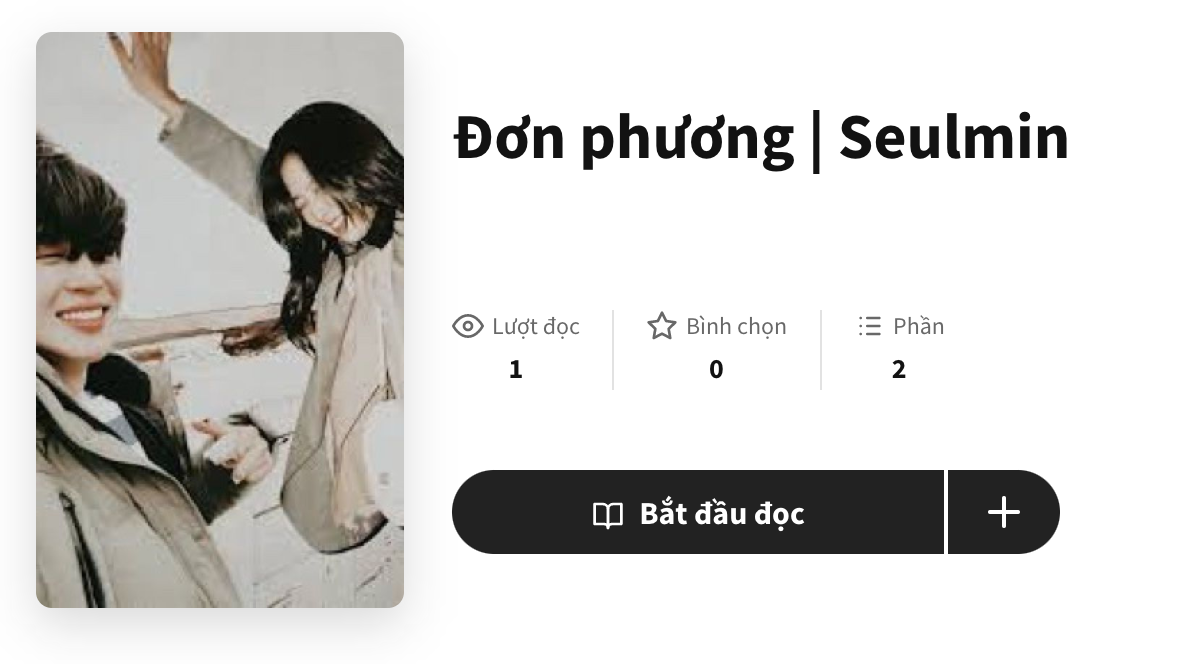Click the read count number 1
Image resolution: width=1188 pixels, height=664 pixels.
pos(515,369)
